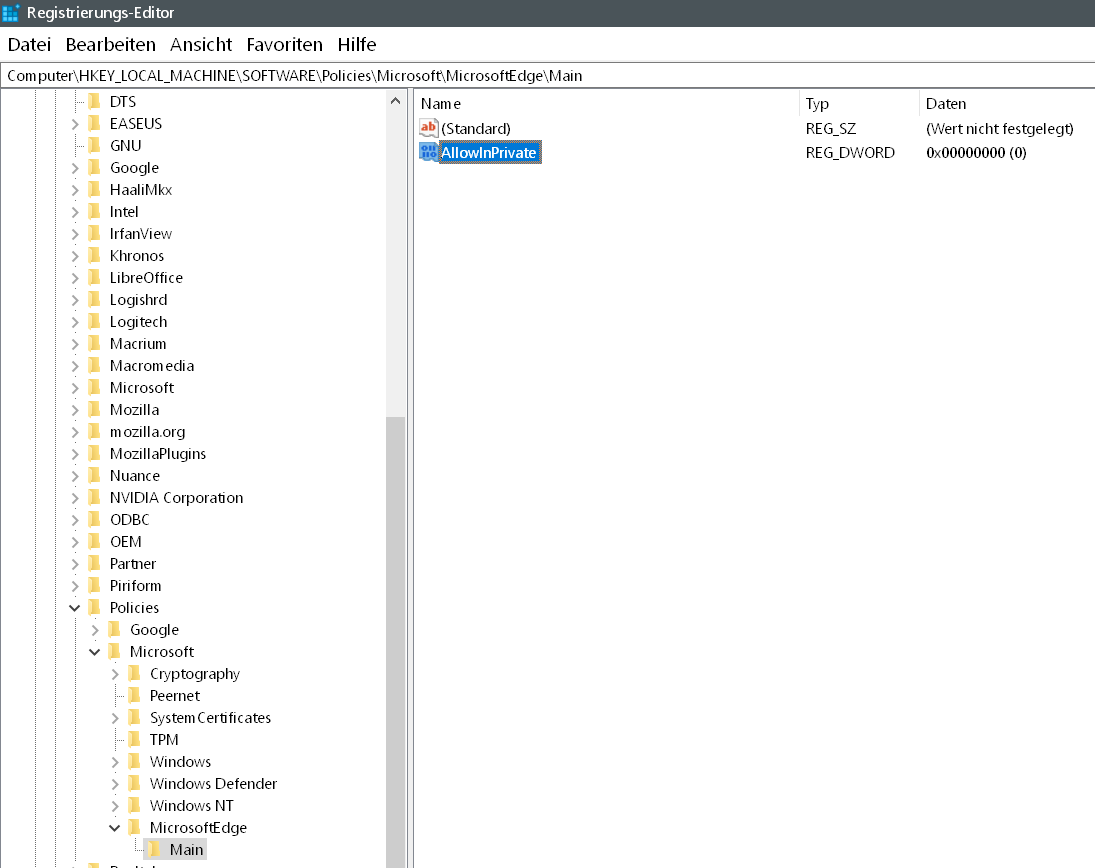Screen dimensions: 1095x868
Task: Expand the Cryptography key
Action: [x=115, y=674]
